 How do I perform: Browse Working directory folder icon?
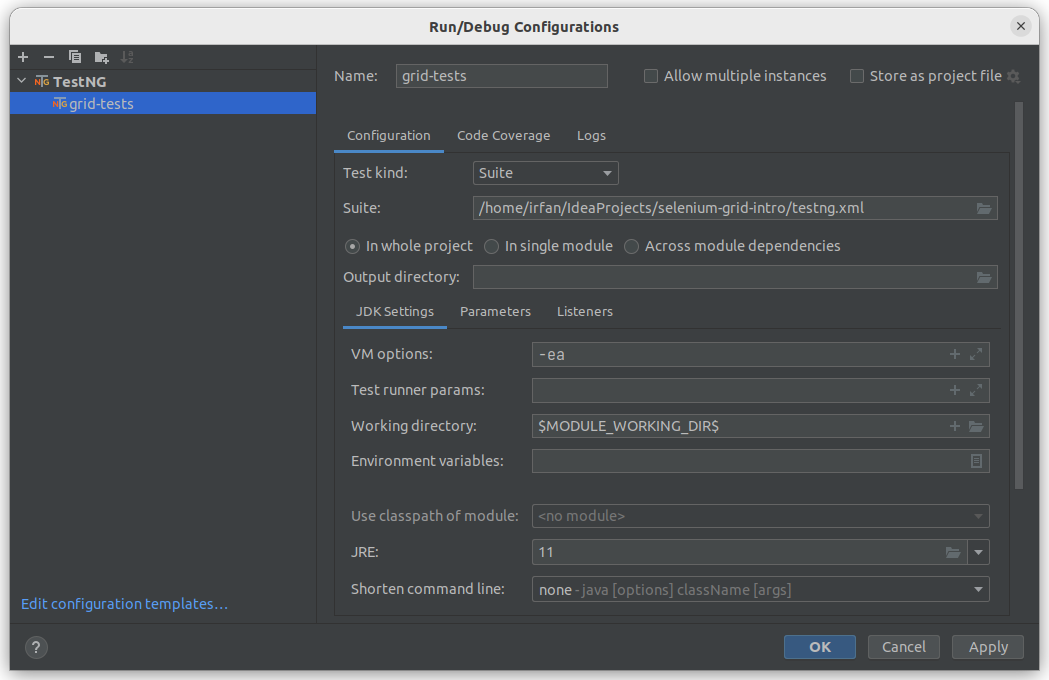tap(976, 426)
